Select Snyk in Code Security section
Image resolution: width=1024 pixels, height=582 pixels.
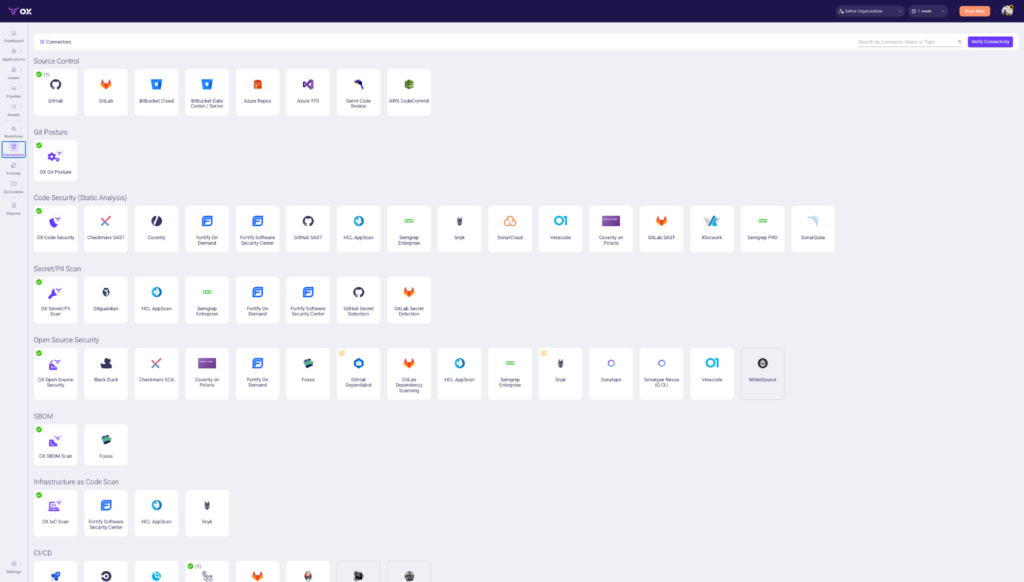click(x=459, y=229)
